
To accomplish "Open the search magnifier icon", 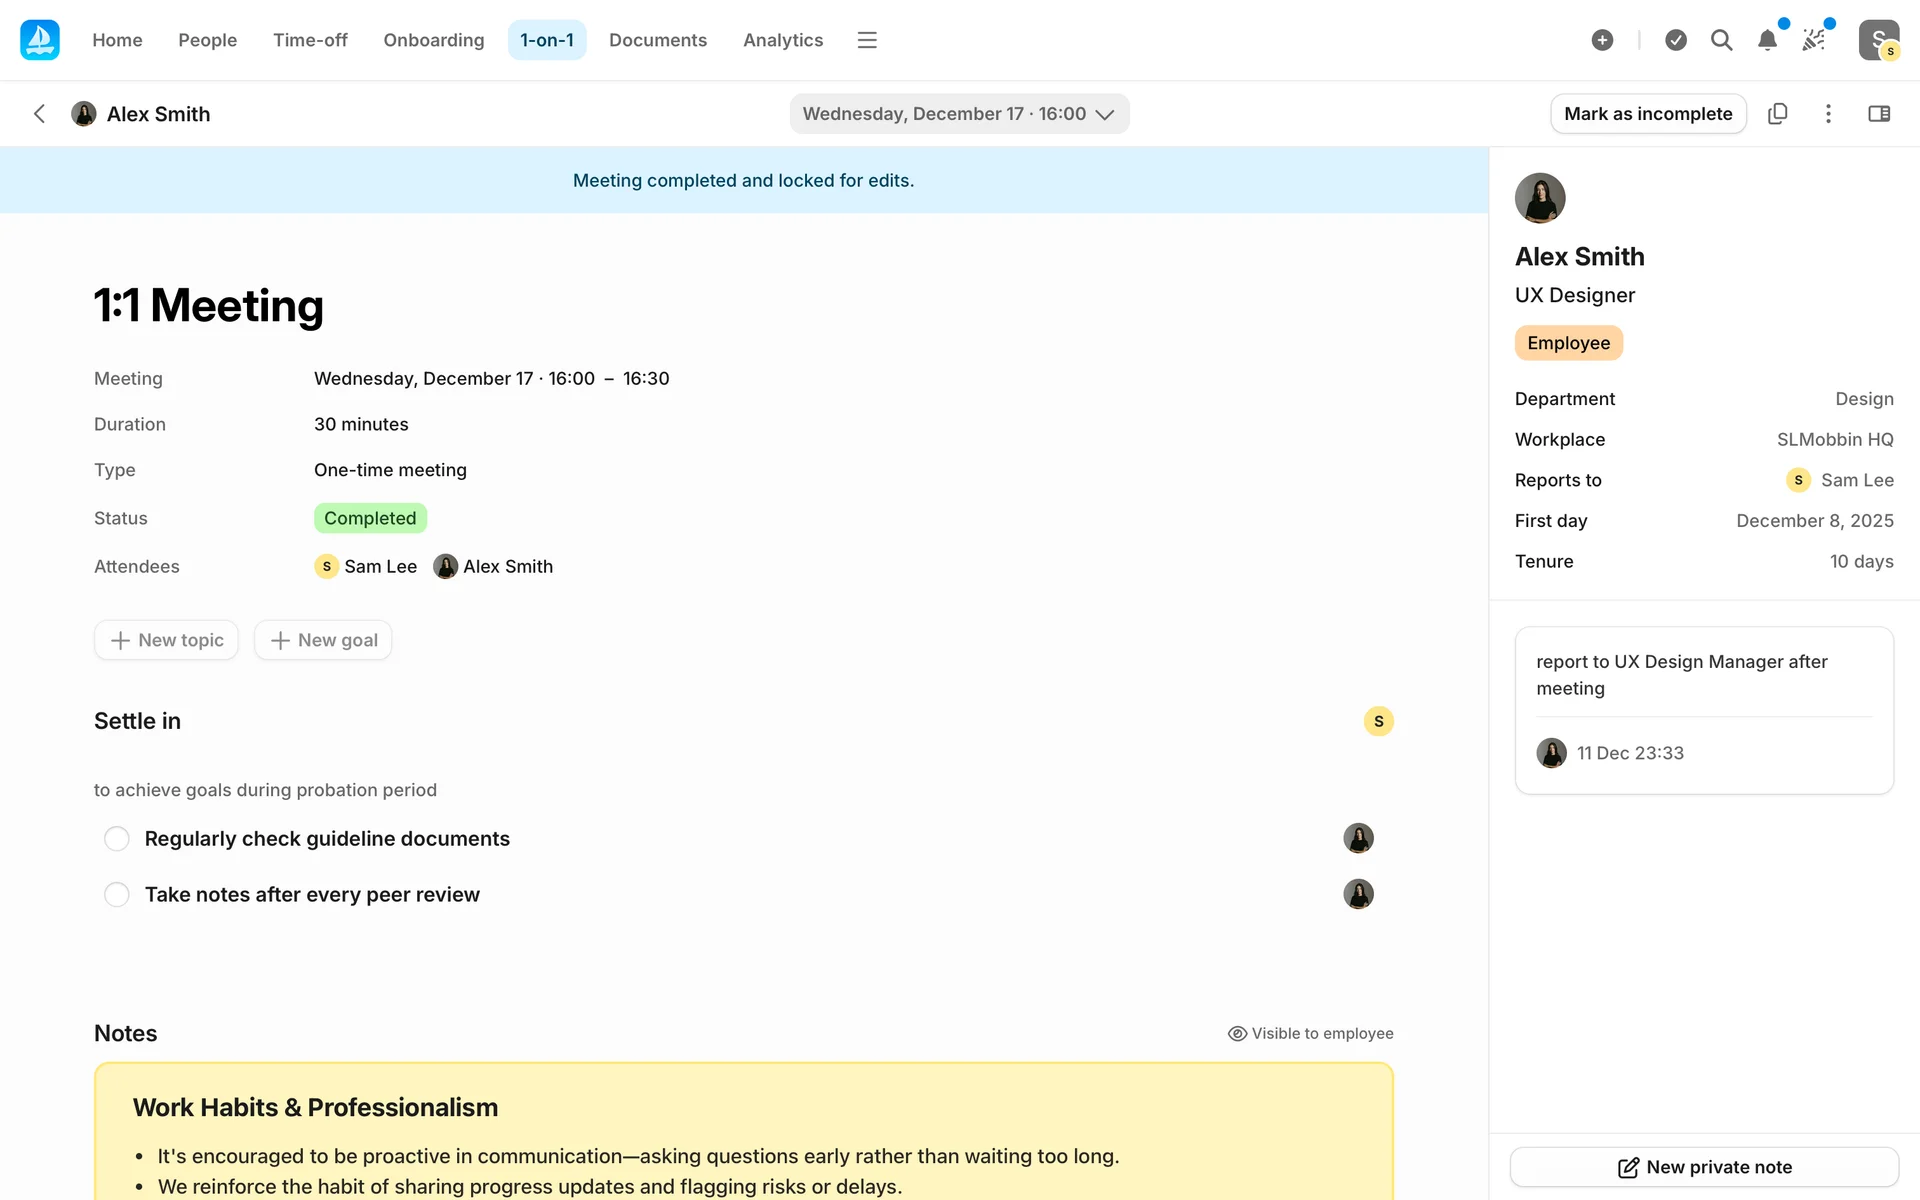I will click(x=1721, y=40).
